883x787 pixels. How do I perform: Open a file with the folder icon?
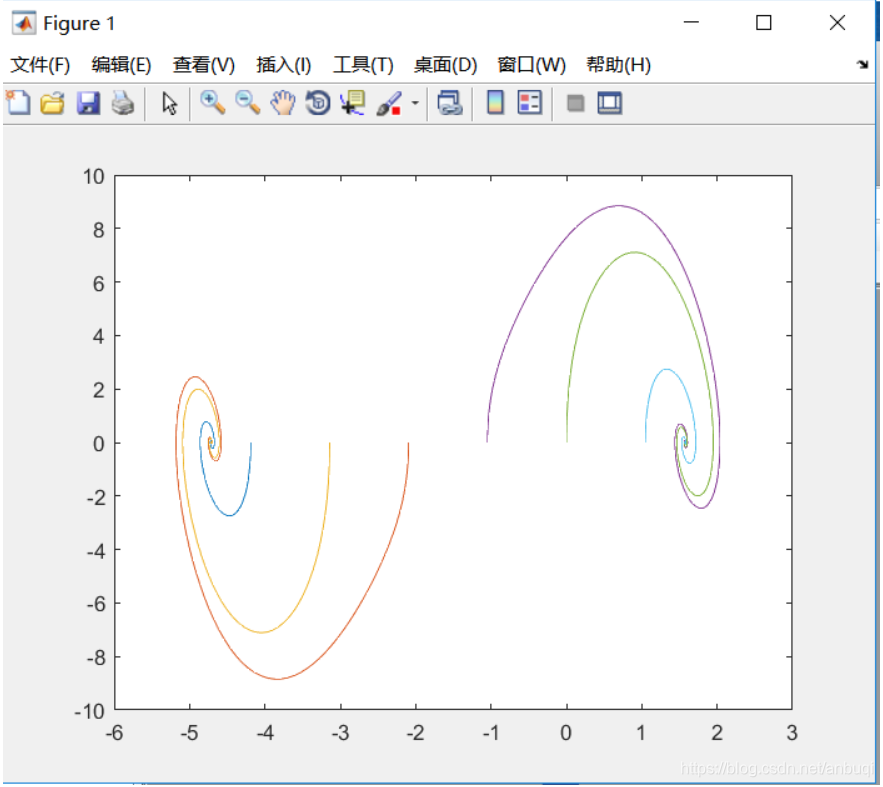(52, 104)
